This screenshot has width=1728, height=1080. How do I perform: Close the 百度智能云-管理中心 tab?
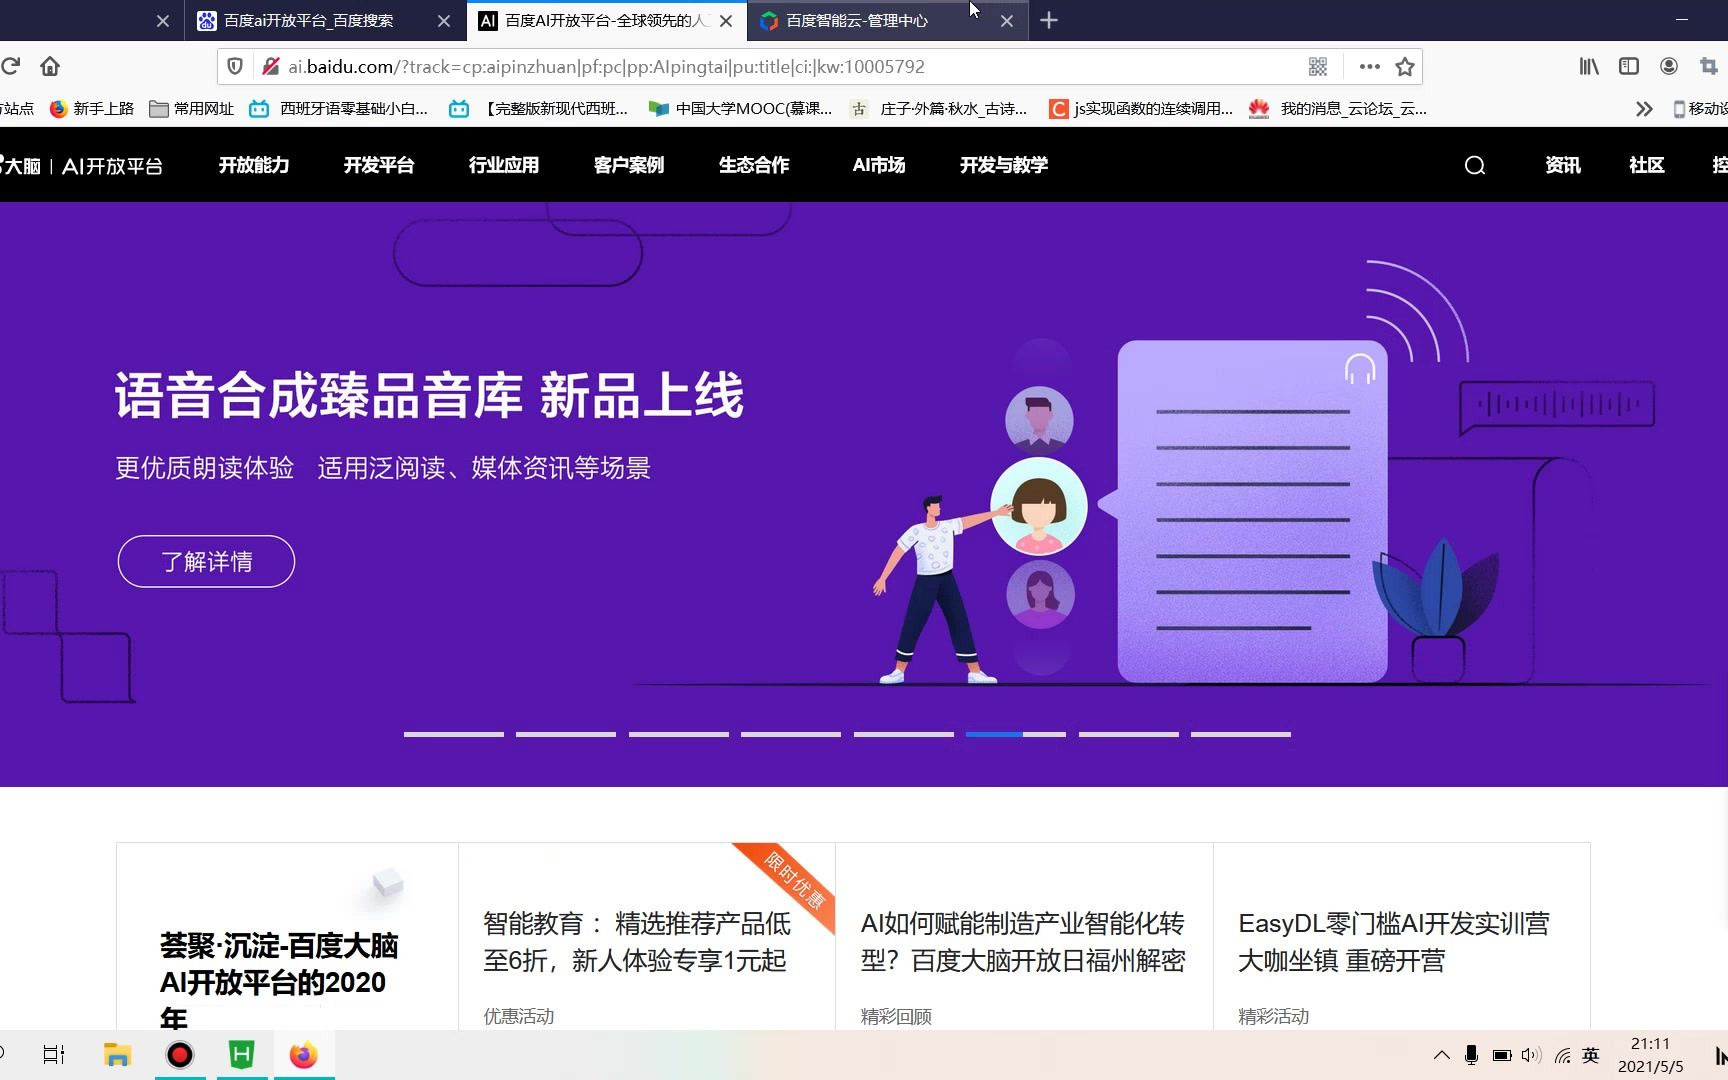coord(1007,20)
